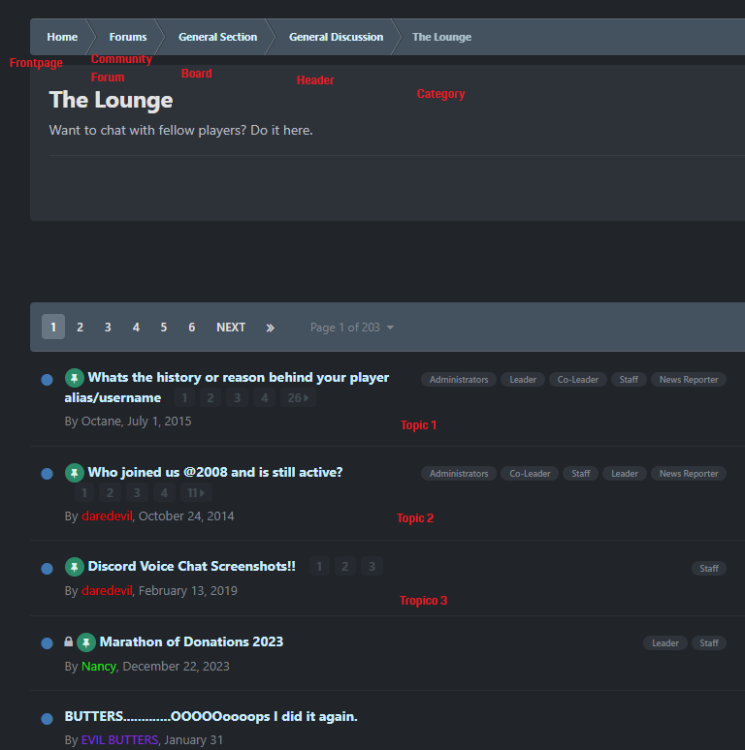745x750 pixels.
Task: Click unread dot for player alias topic
Action: tap(47, 380)
